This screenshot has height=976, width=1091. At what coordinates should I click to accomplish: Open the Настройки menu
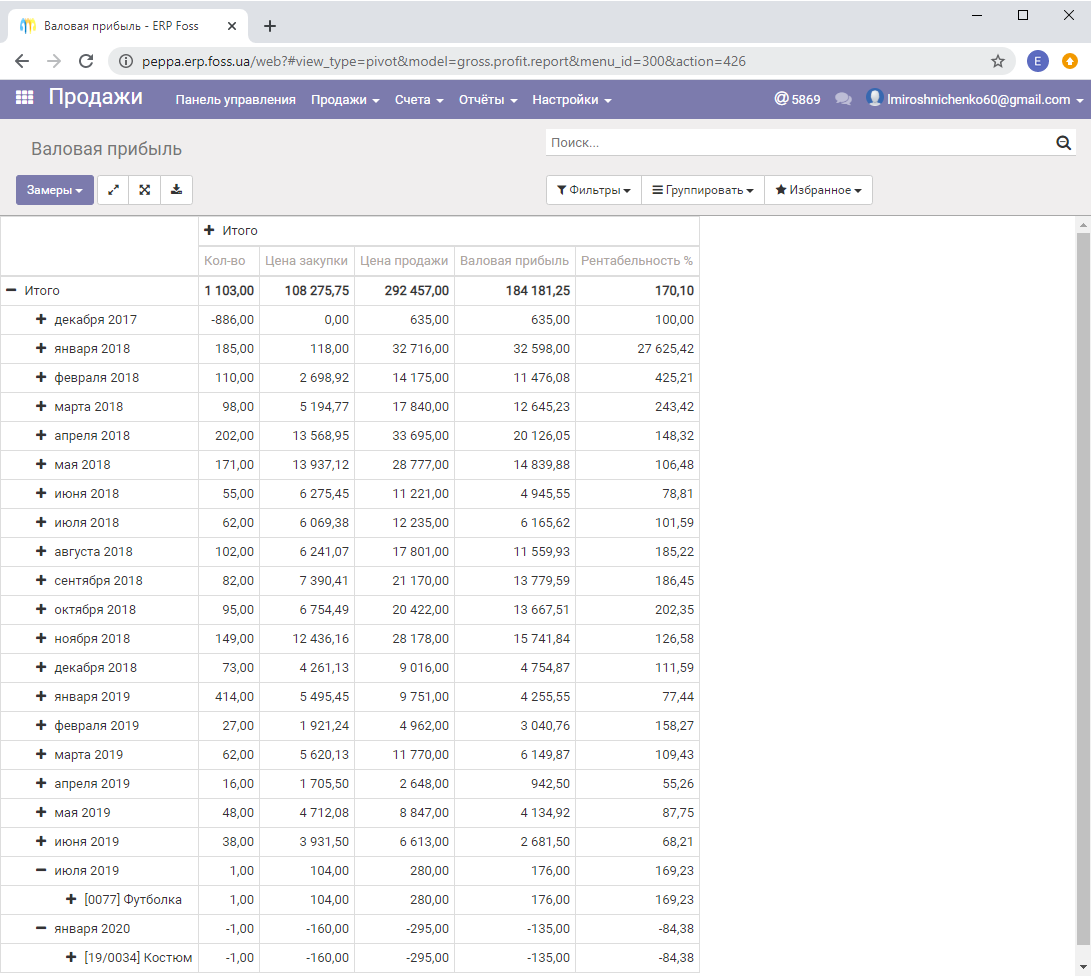[572, 99]
